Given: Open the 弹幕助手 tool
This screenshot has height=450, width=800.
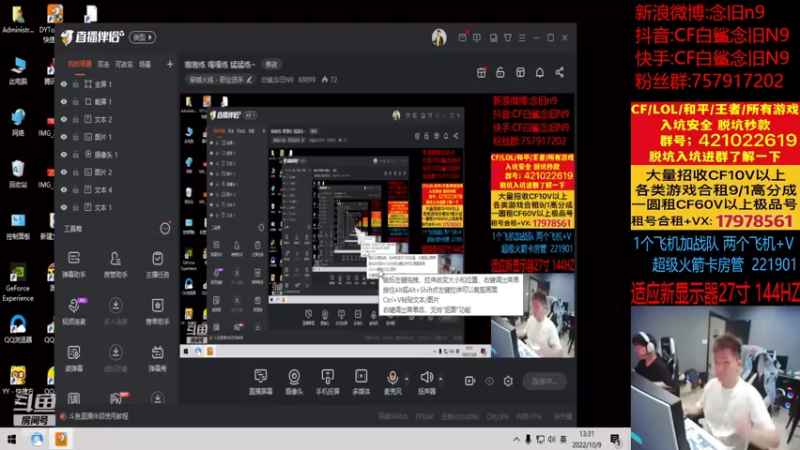Looking at the screenshot, I should (74, 264).
